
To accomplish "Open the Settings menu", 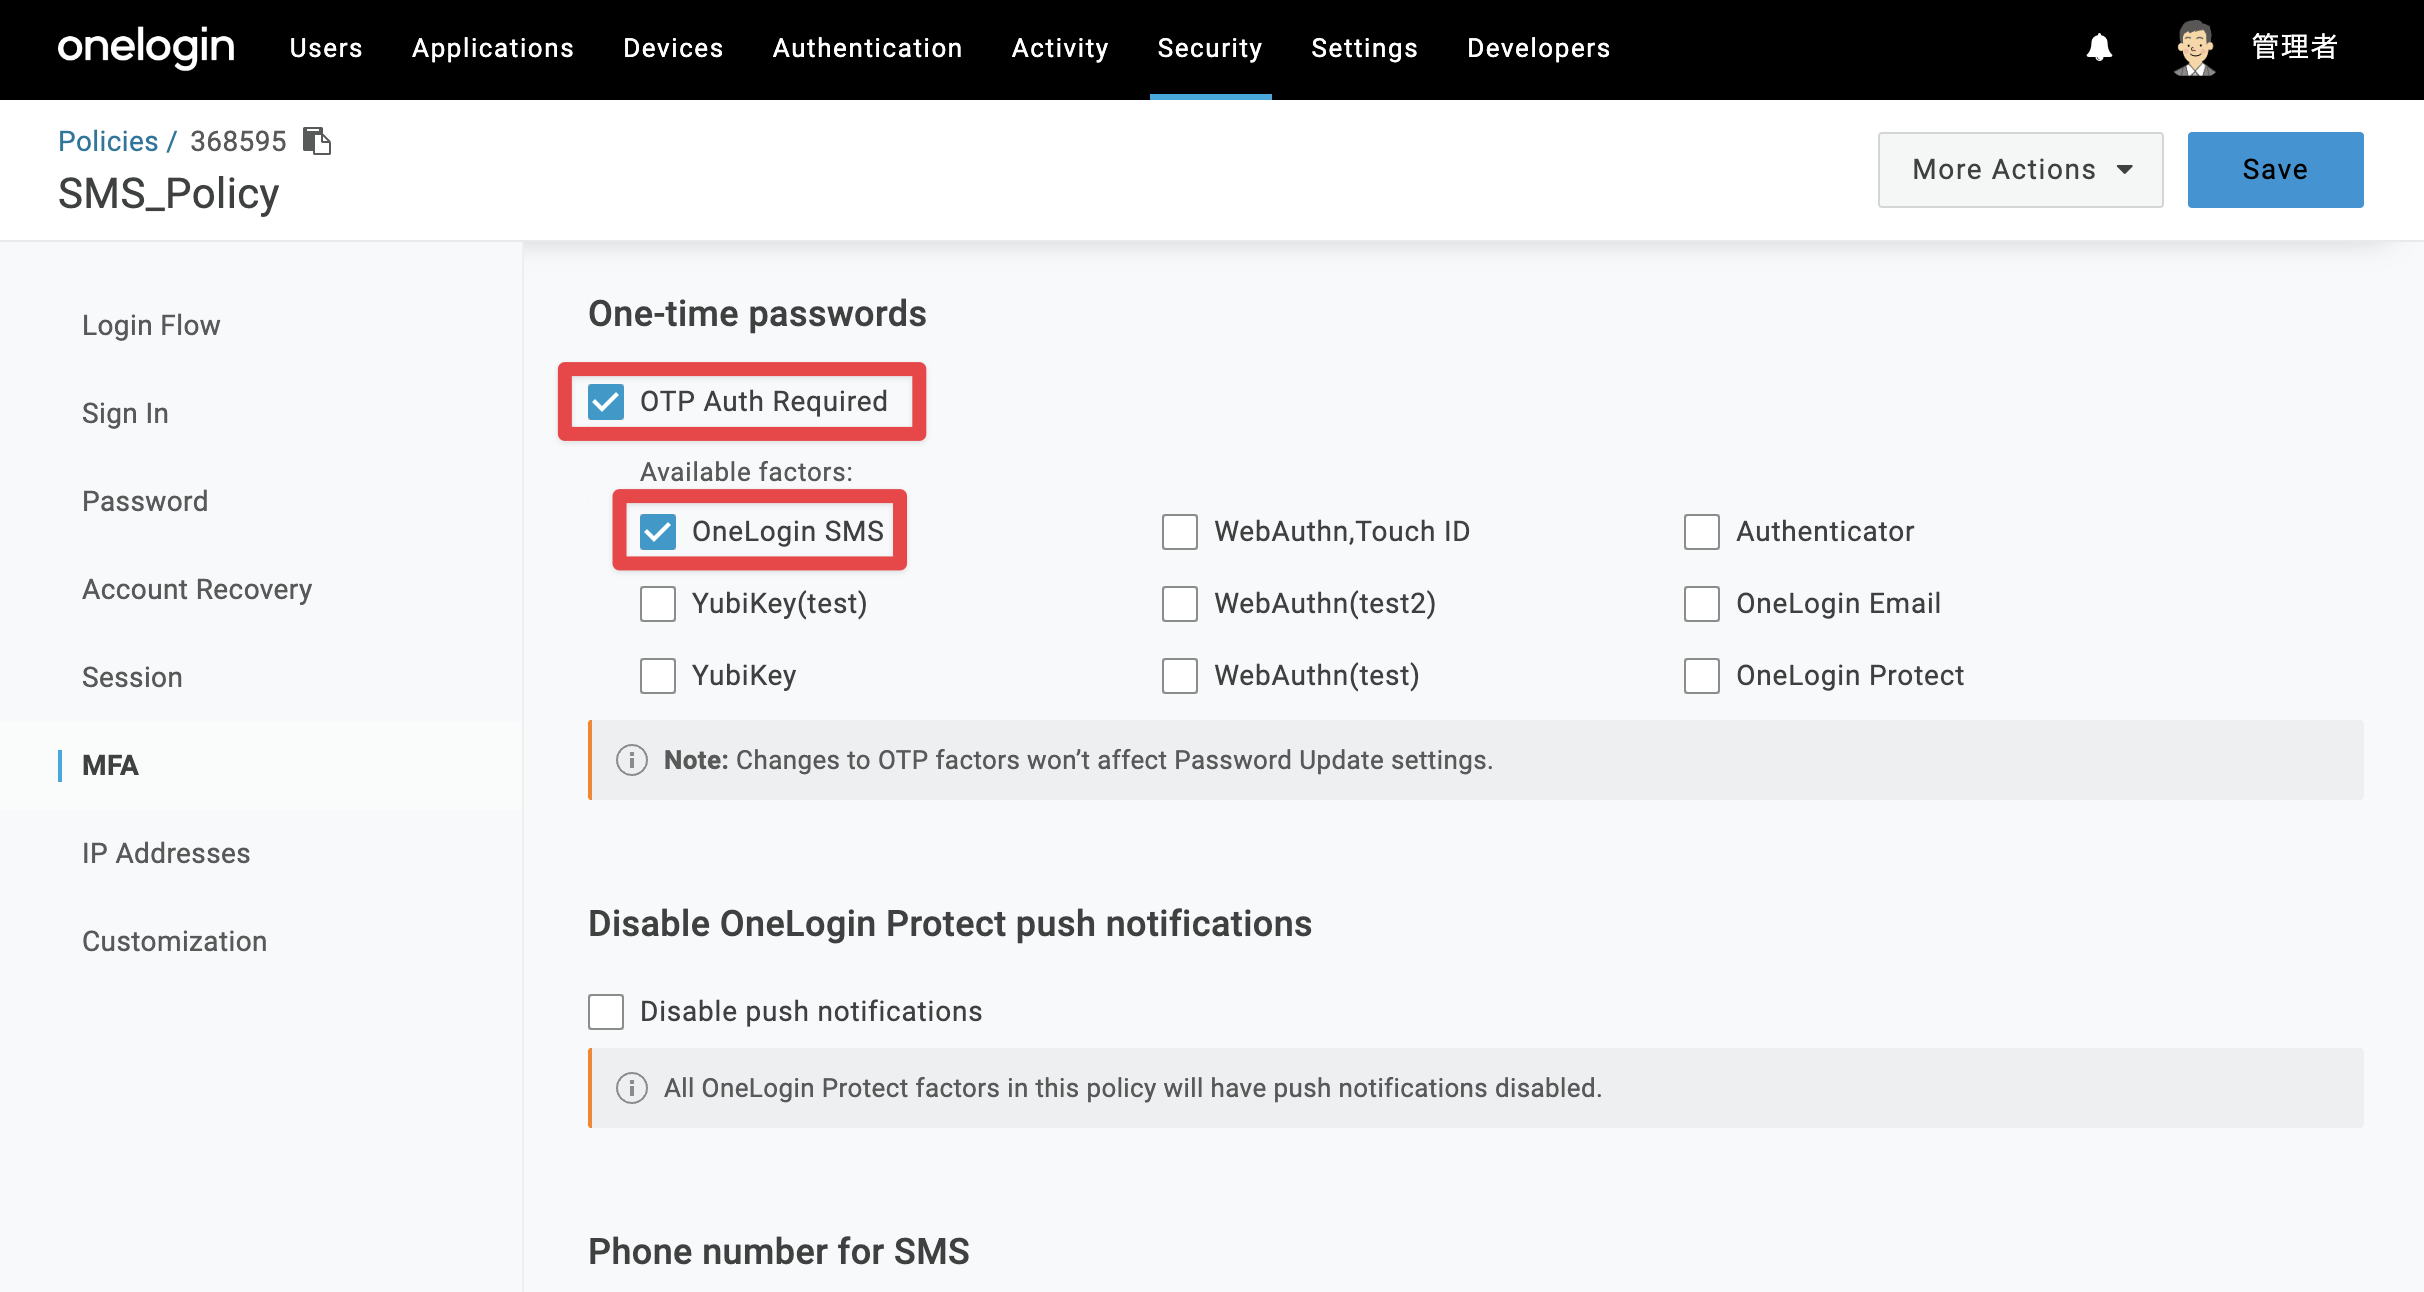I will tap(1364, 48).
